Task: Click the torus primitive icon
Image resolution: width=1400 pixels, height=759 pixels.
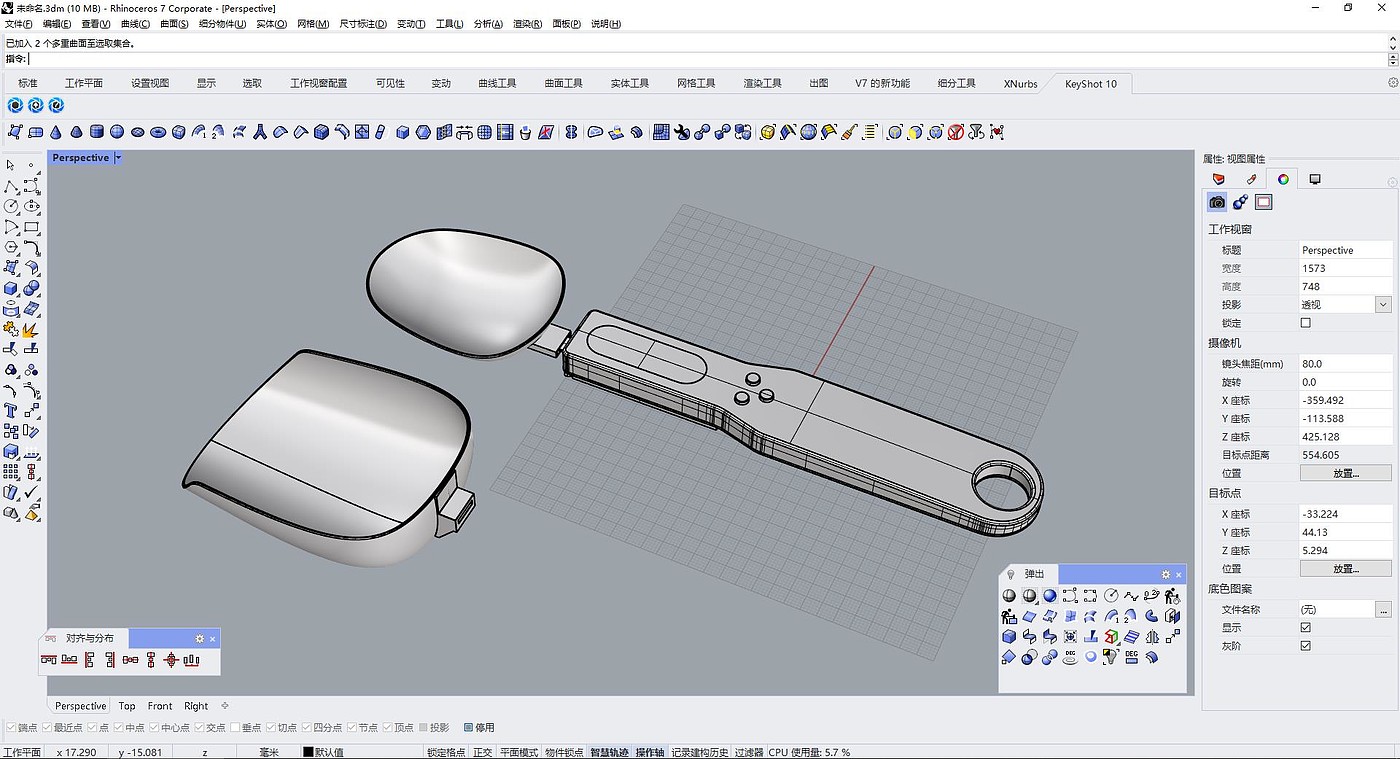Action: [158, 132]
